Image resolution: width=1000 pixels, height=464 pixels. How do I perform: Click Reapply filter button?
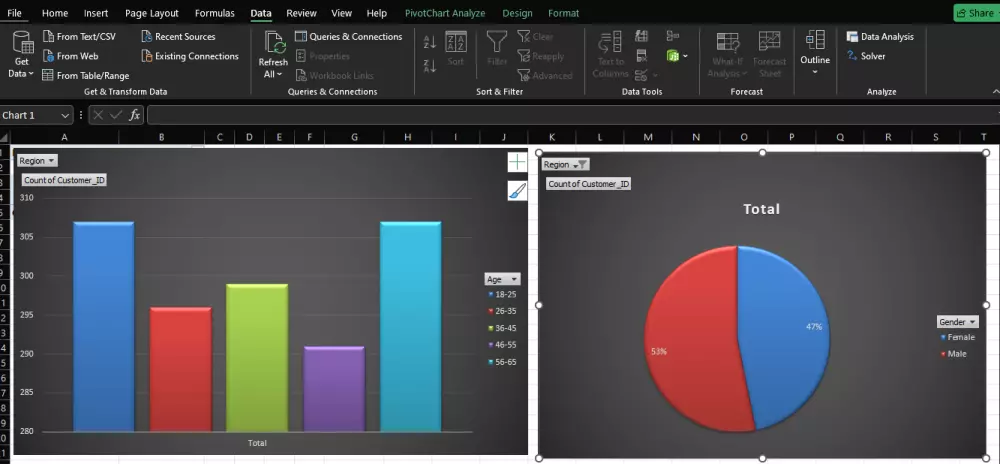541,56
